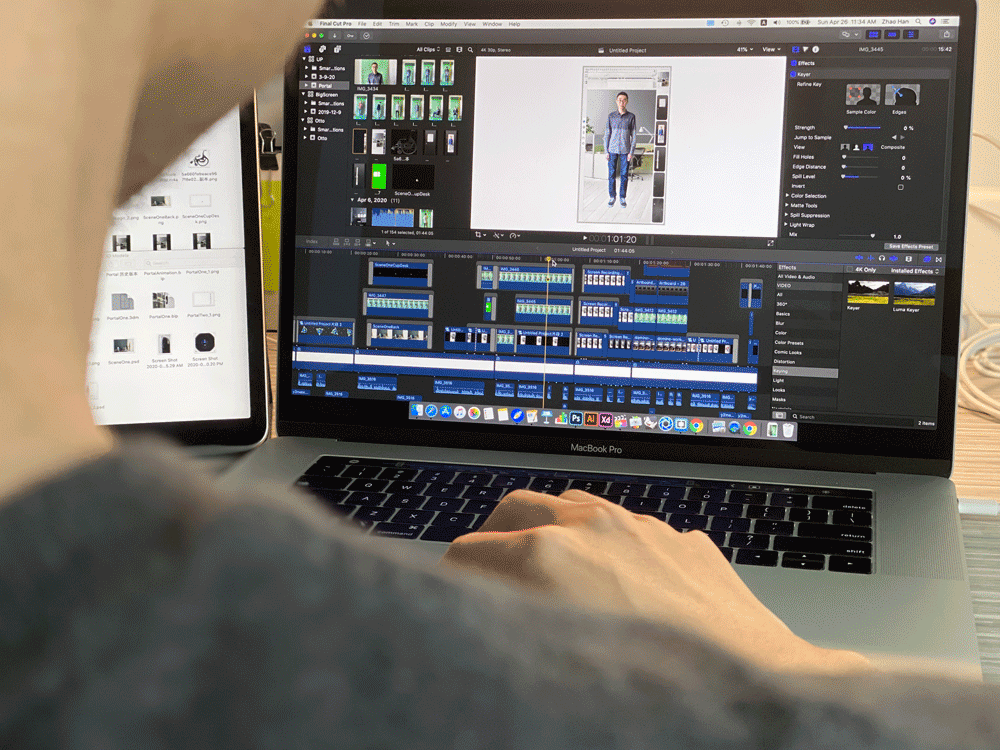Adjust the Mix slider

[857, 236]
